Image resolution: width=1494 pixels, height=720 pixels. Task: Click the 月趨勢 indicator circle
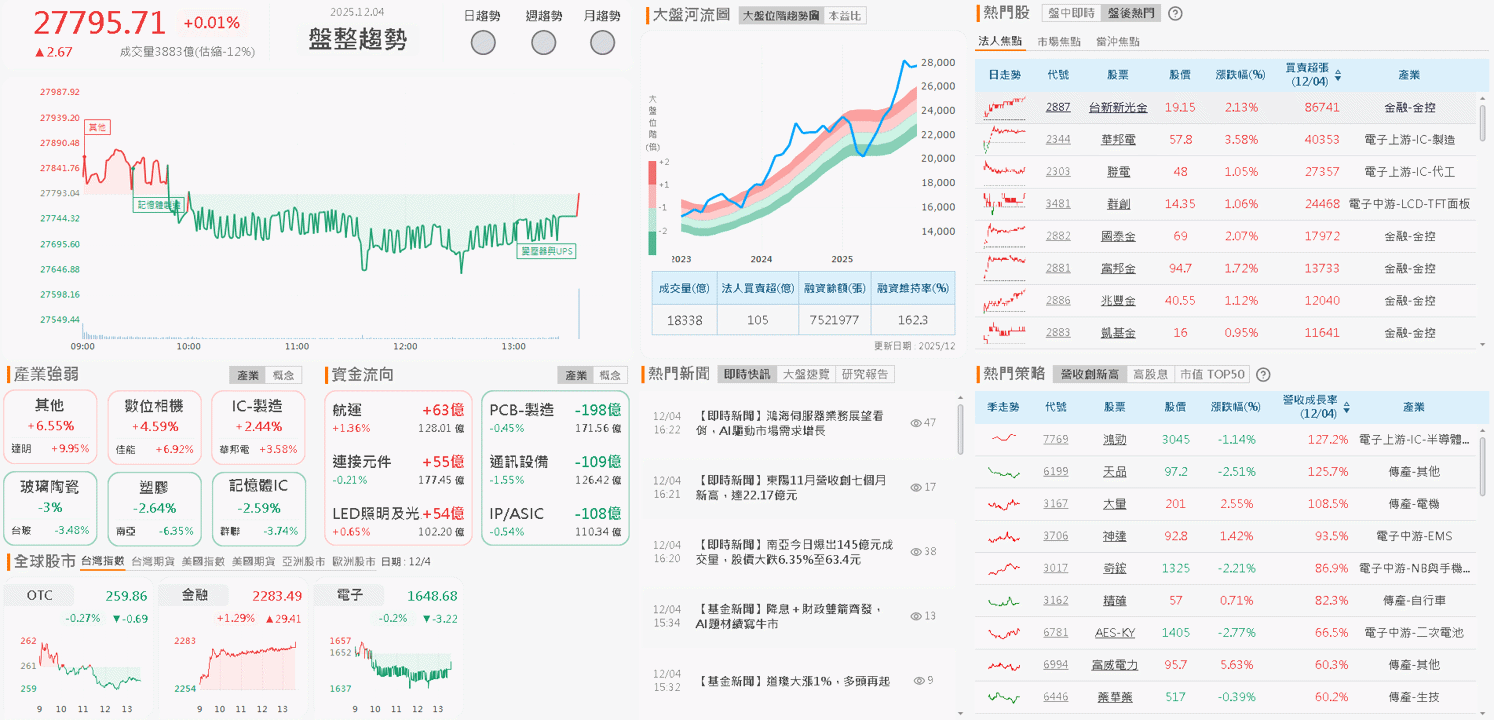point(602,43)
